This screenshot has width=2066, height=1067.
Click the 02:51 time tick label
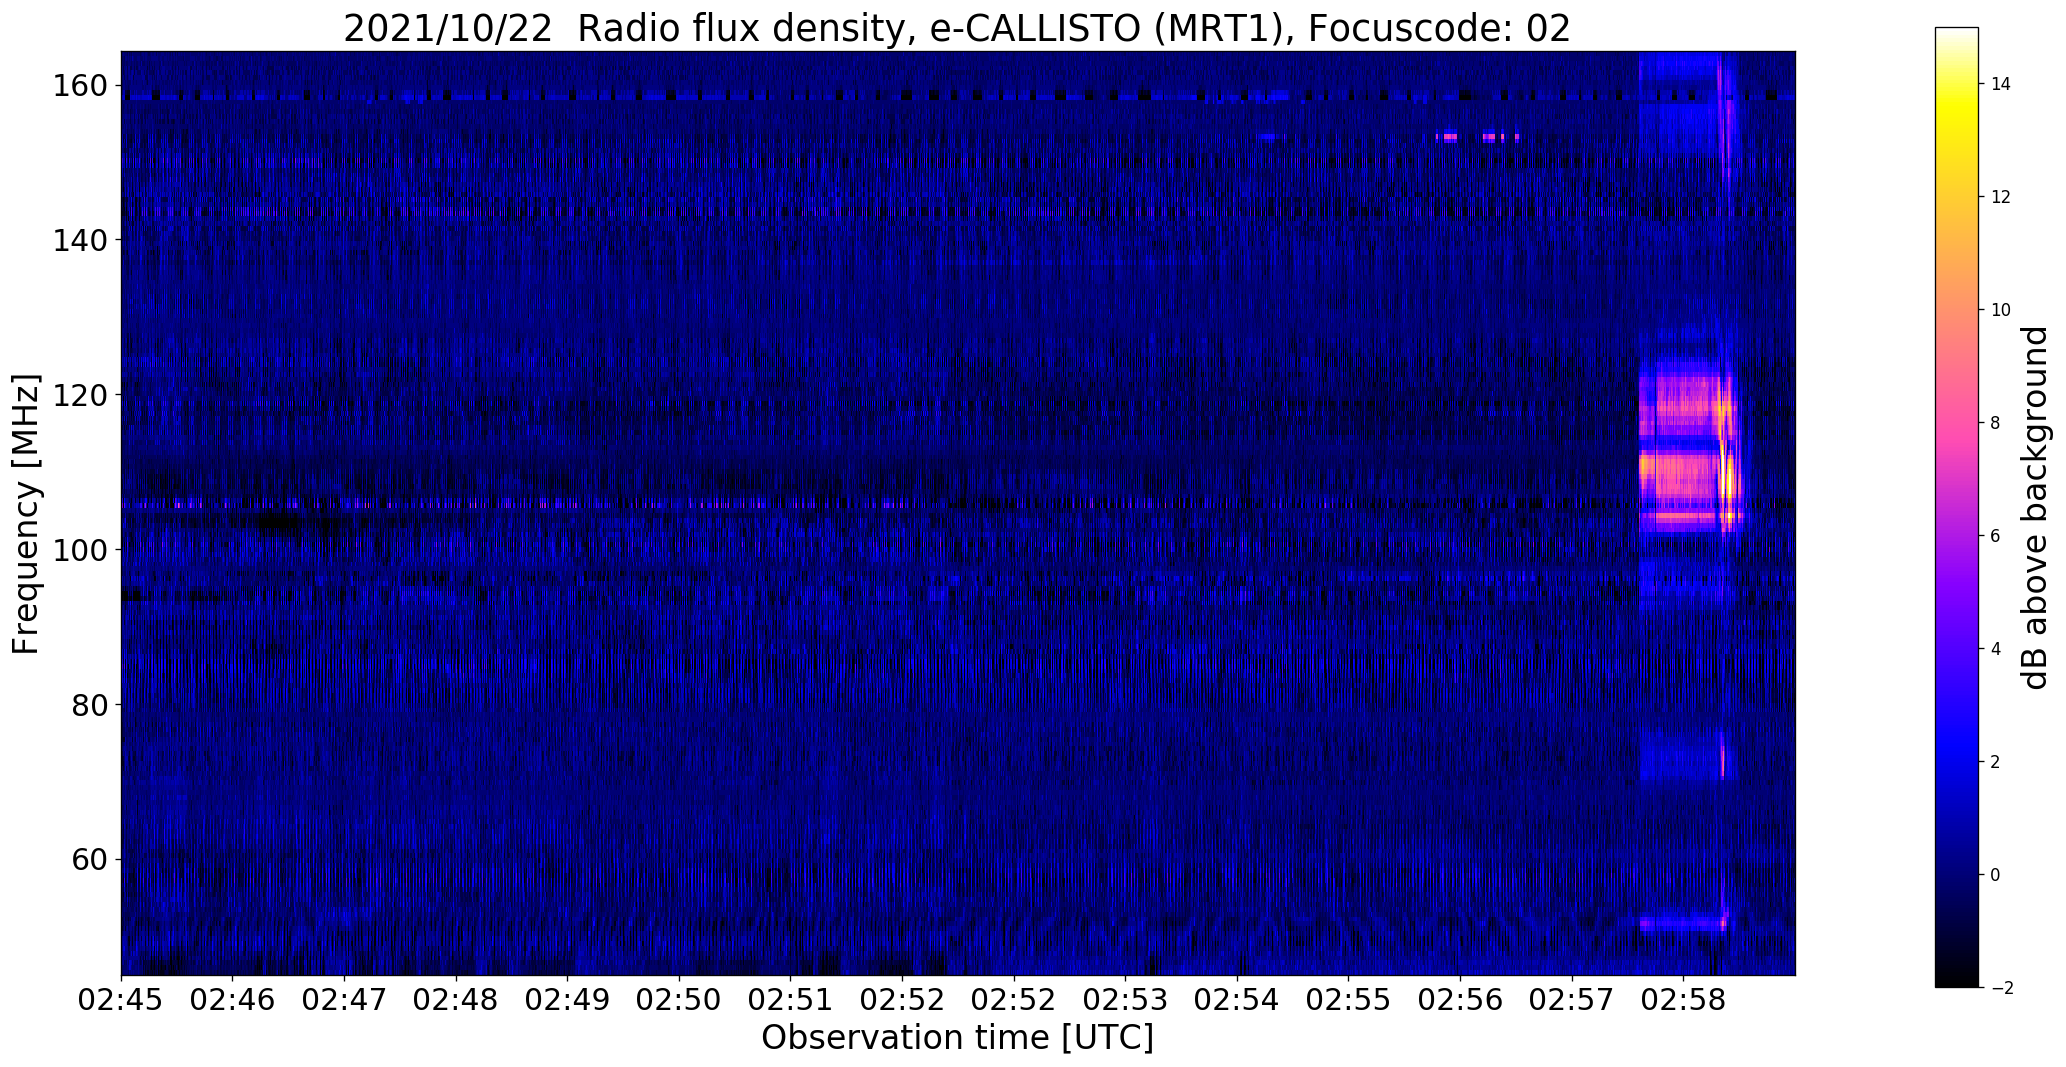click(x=791, y=1001)
